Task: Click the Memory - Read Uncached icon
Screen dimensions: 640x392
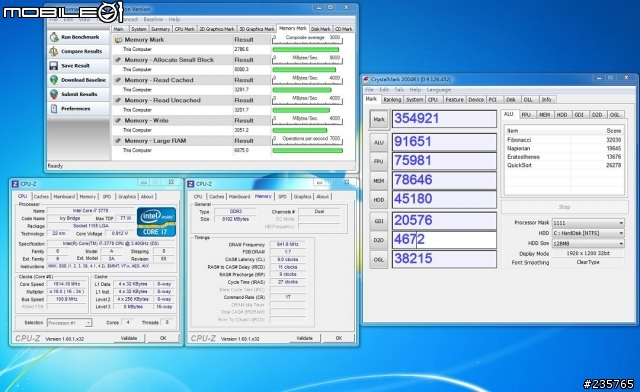Action: click(x=118, y=100)
